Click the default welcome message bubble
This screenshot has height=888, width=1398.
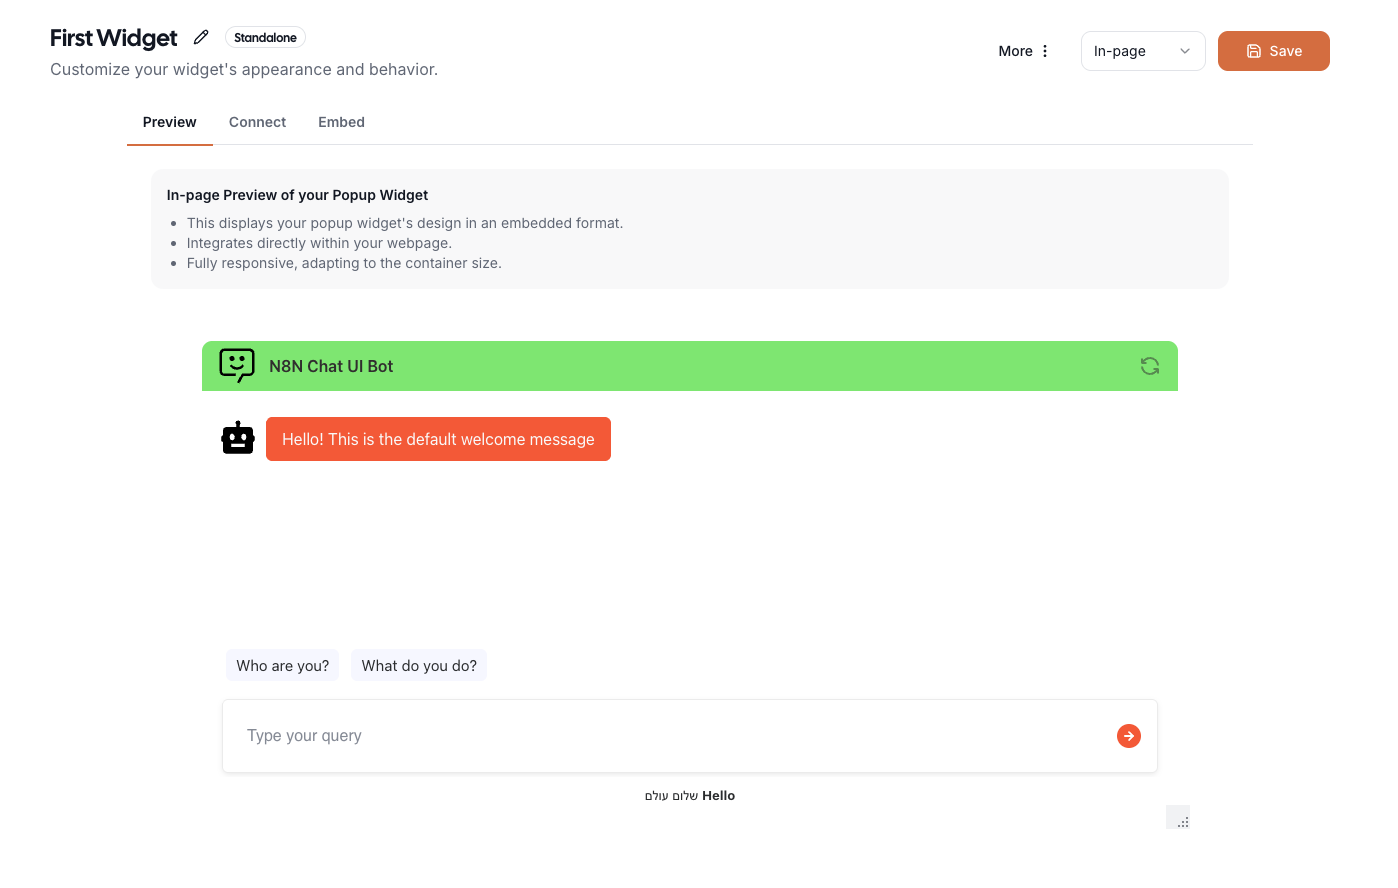point(438,438)
